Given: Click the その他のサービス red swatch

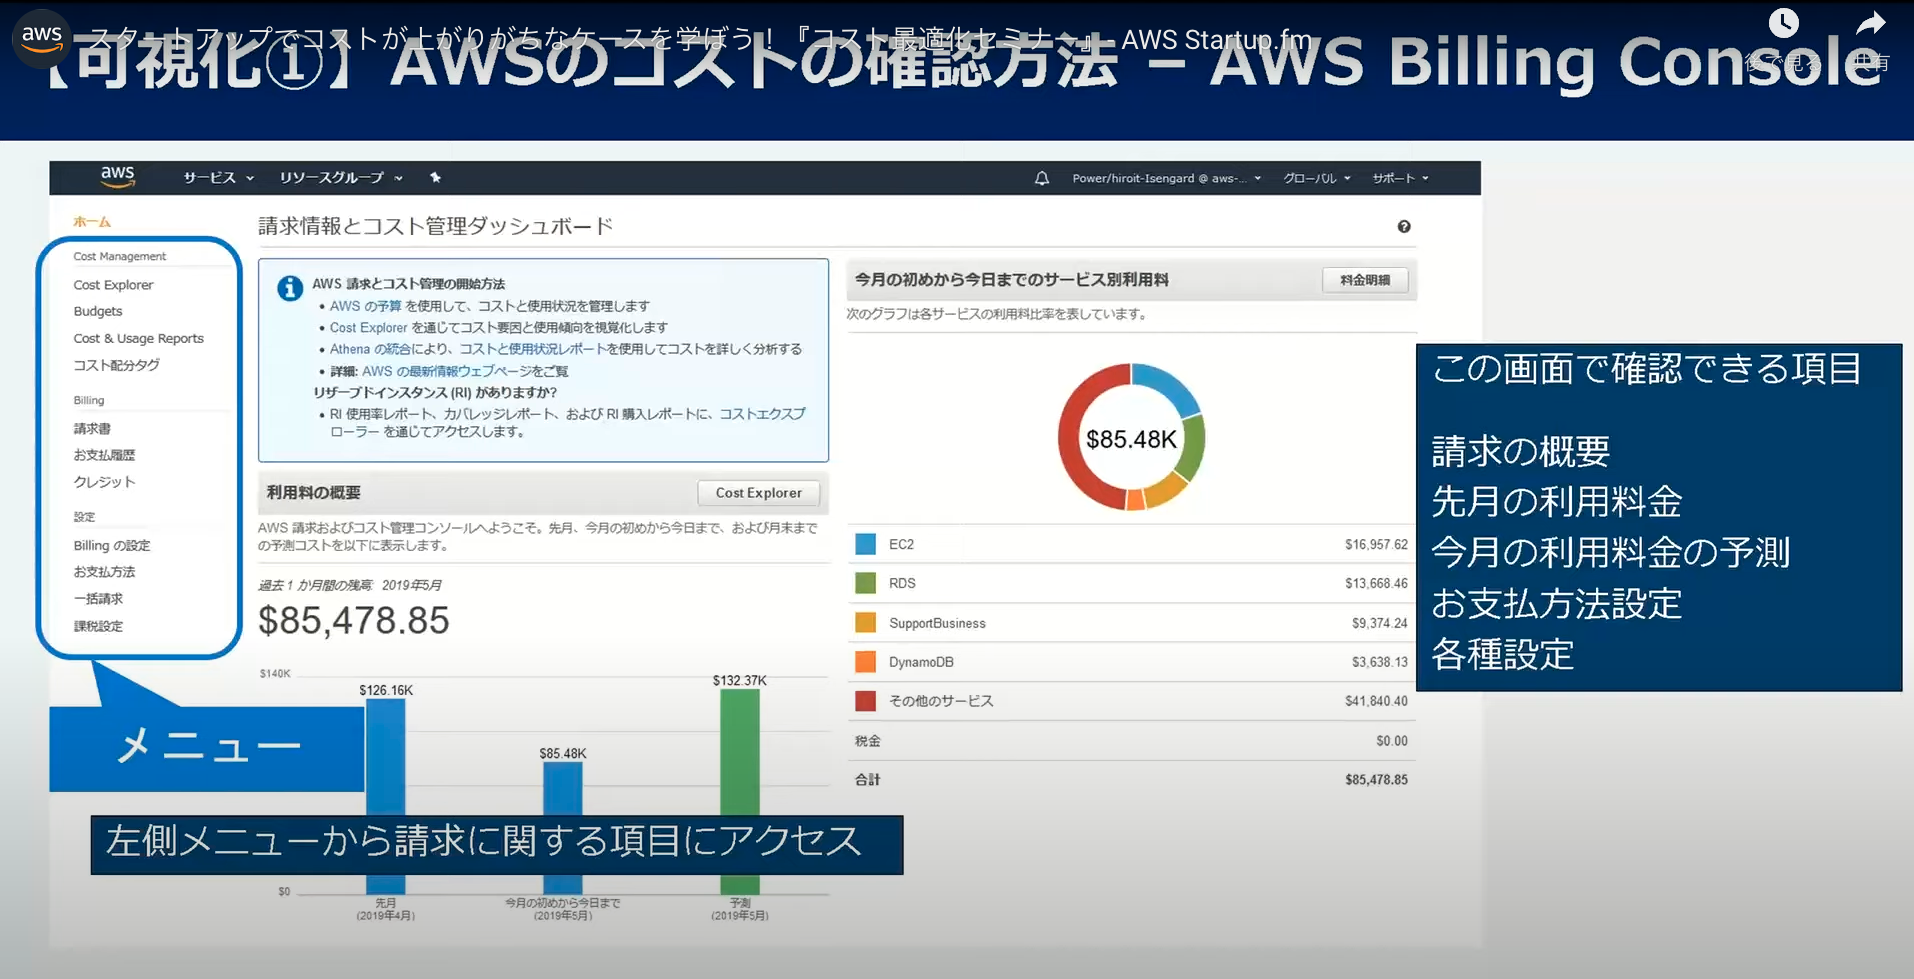Looking at the screenshot, I should click(866, 701).
